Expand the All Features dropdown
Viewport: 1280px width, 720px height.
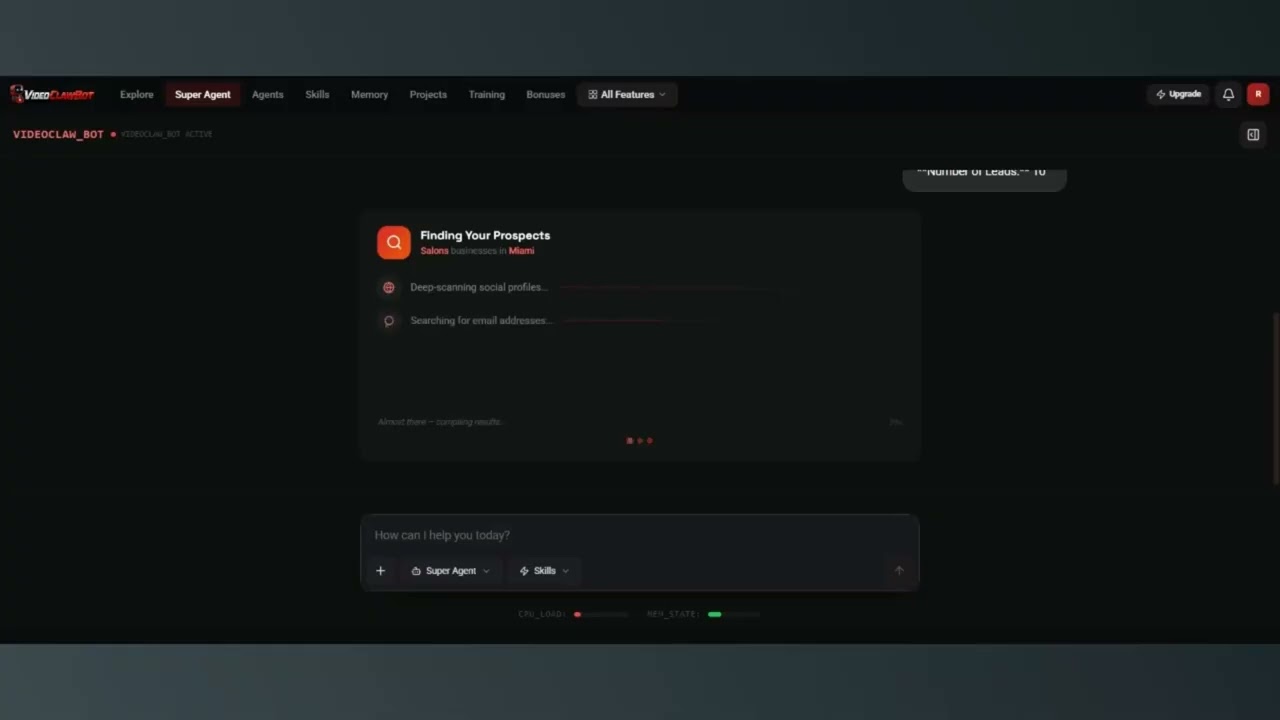(627, 94)
